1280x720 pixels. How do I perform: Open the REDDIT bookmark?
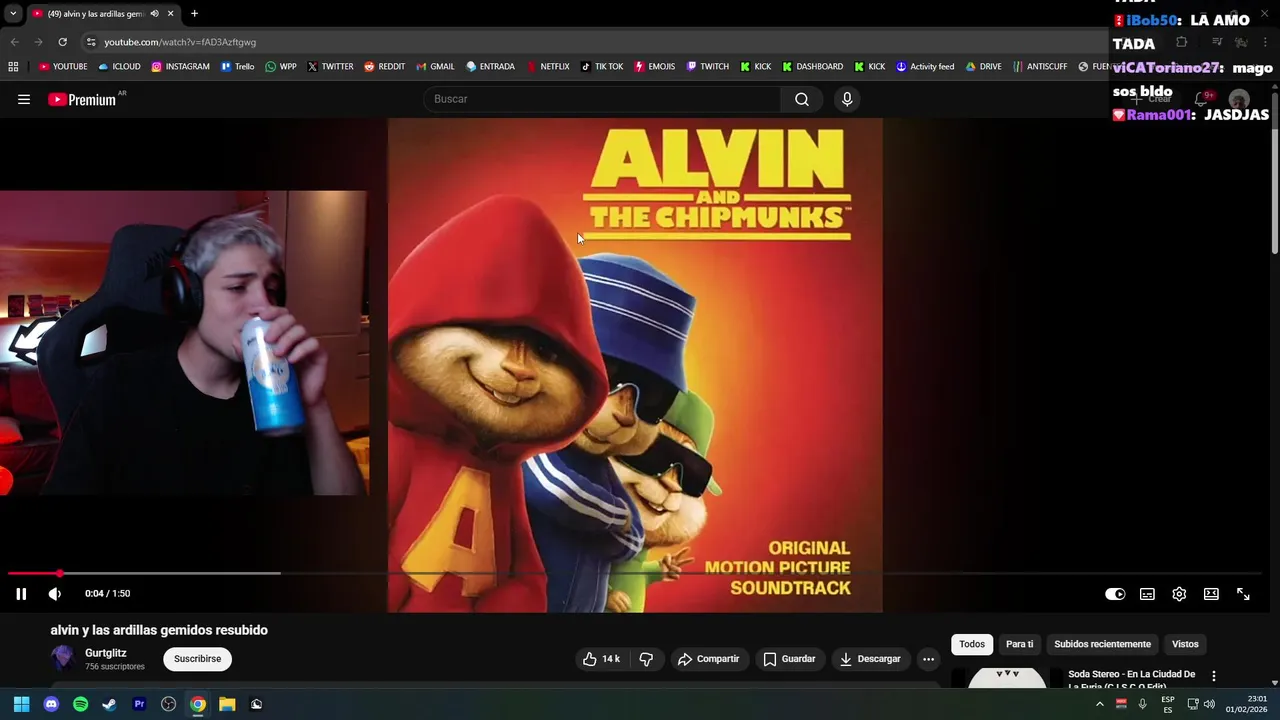pyautogui.click(x=385, y=66)
